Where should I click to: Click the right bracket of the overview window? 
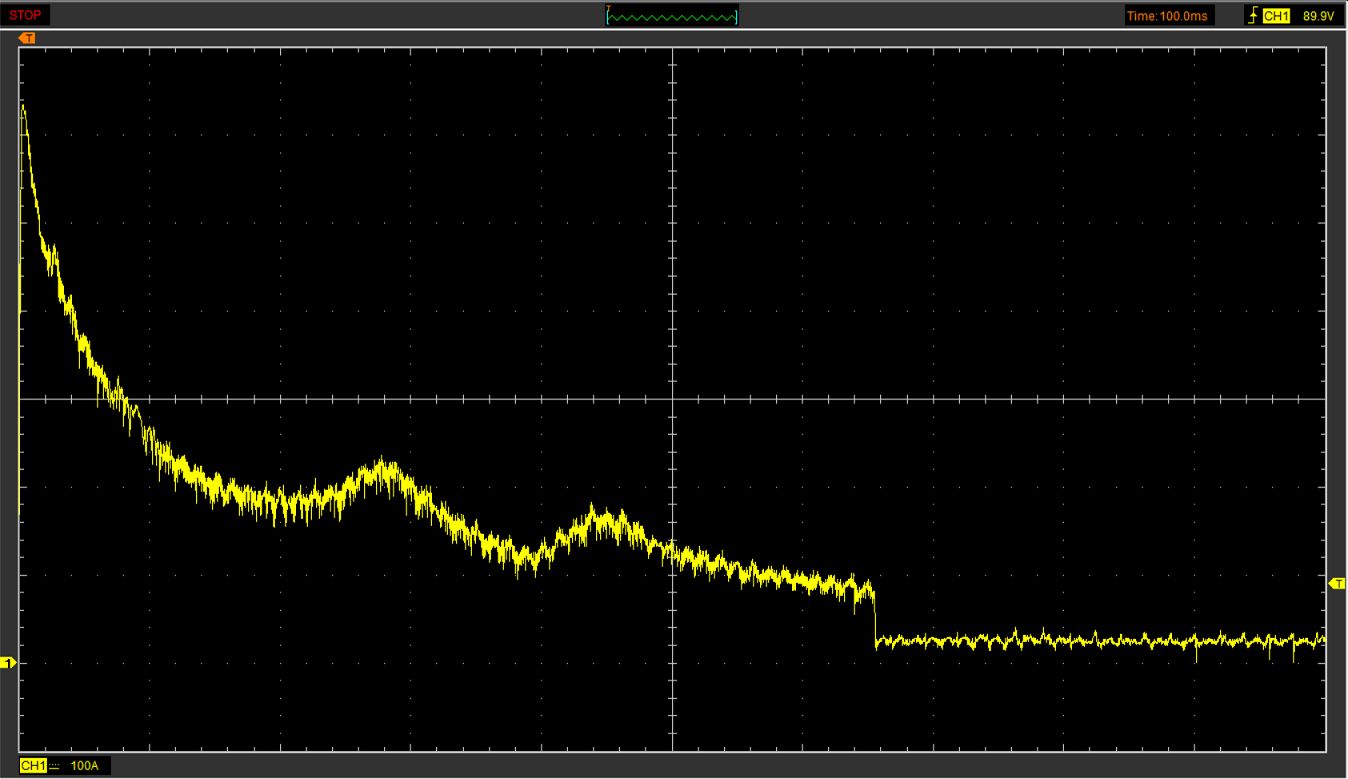[x=736, y=17]
